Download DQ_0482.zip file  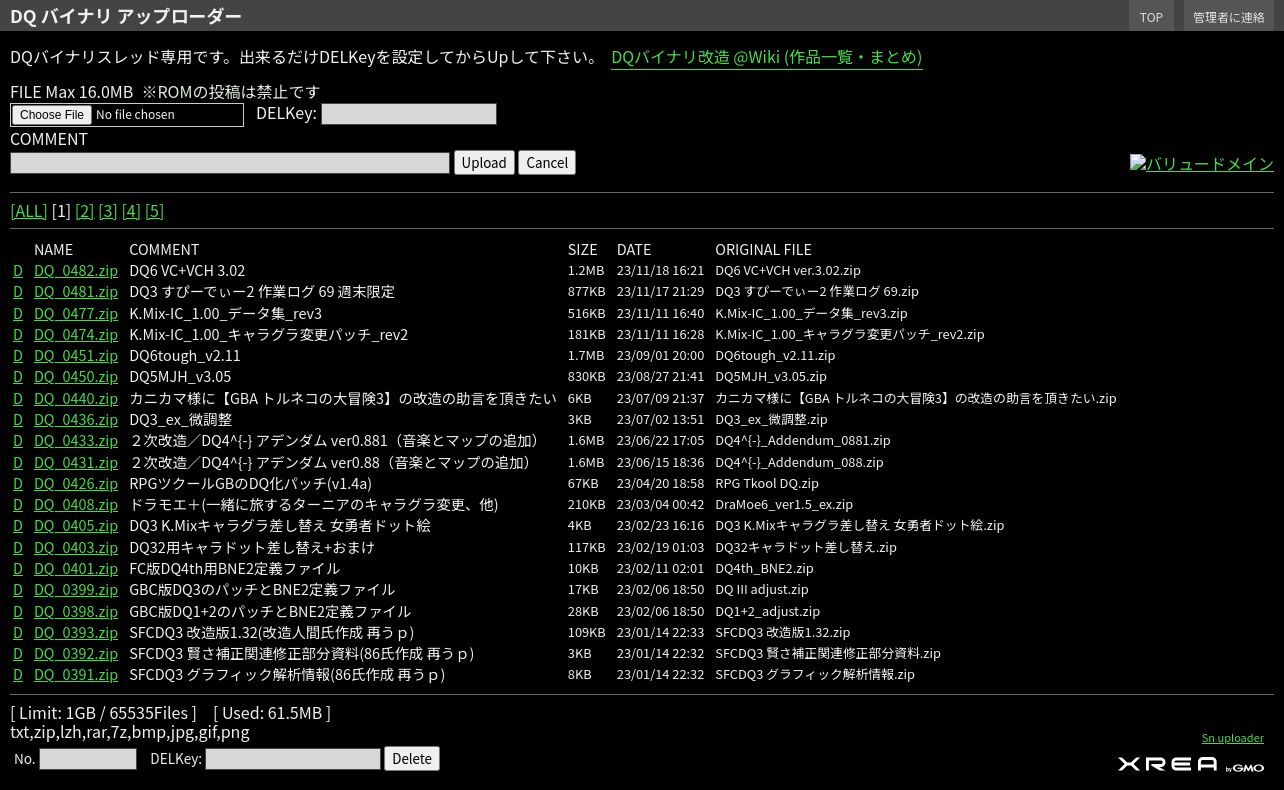(x=76, y=271)
